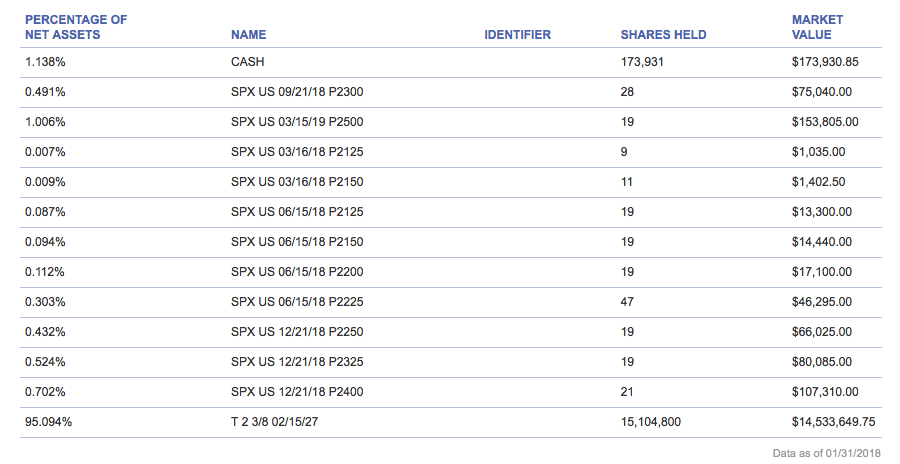Select the 15,104,800 shares held value
Screen dimensions: 900x464
coord(650,422)
